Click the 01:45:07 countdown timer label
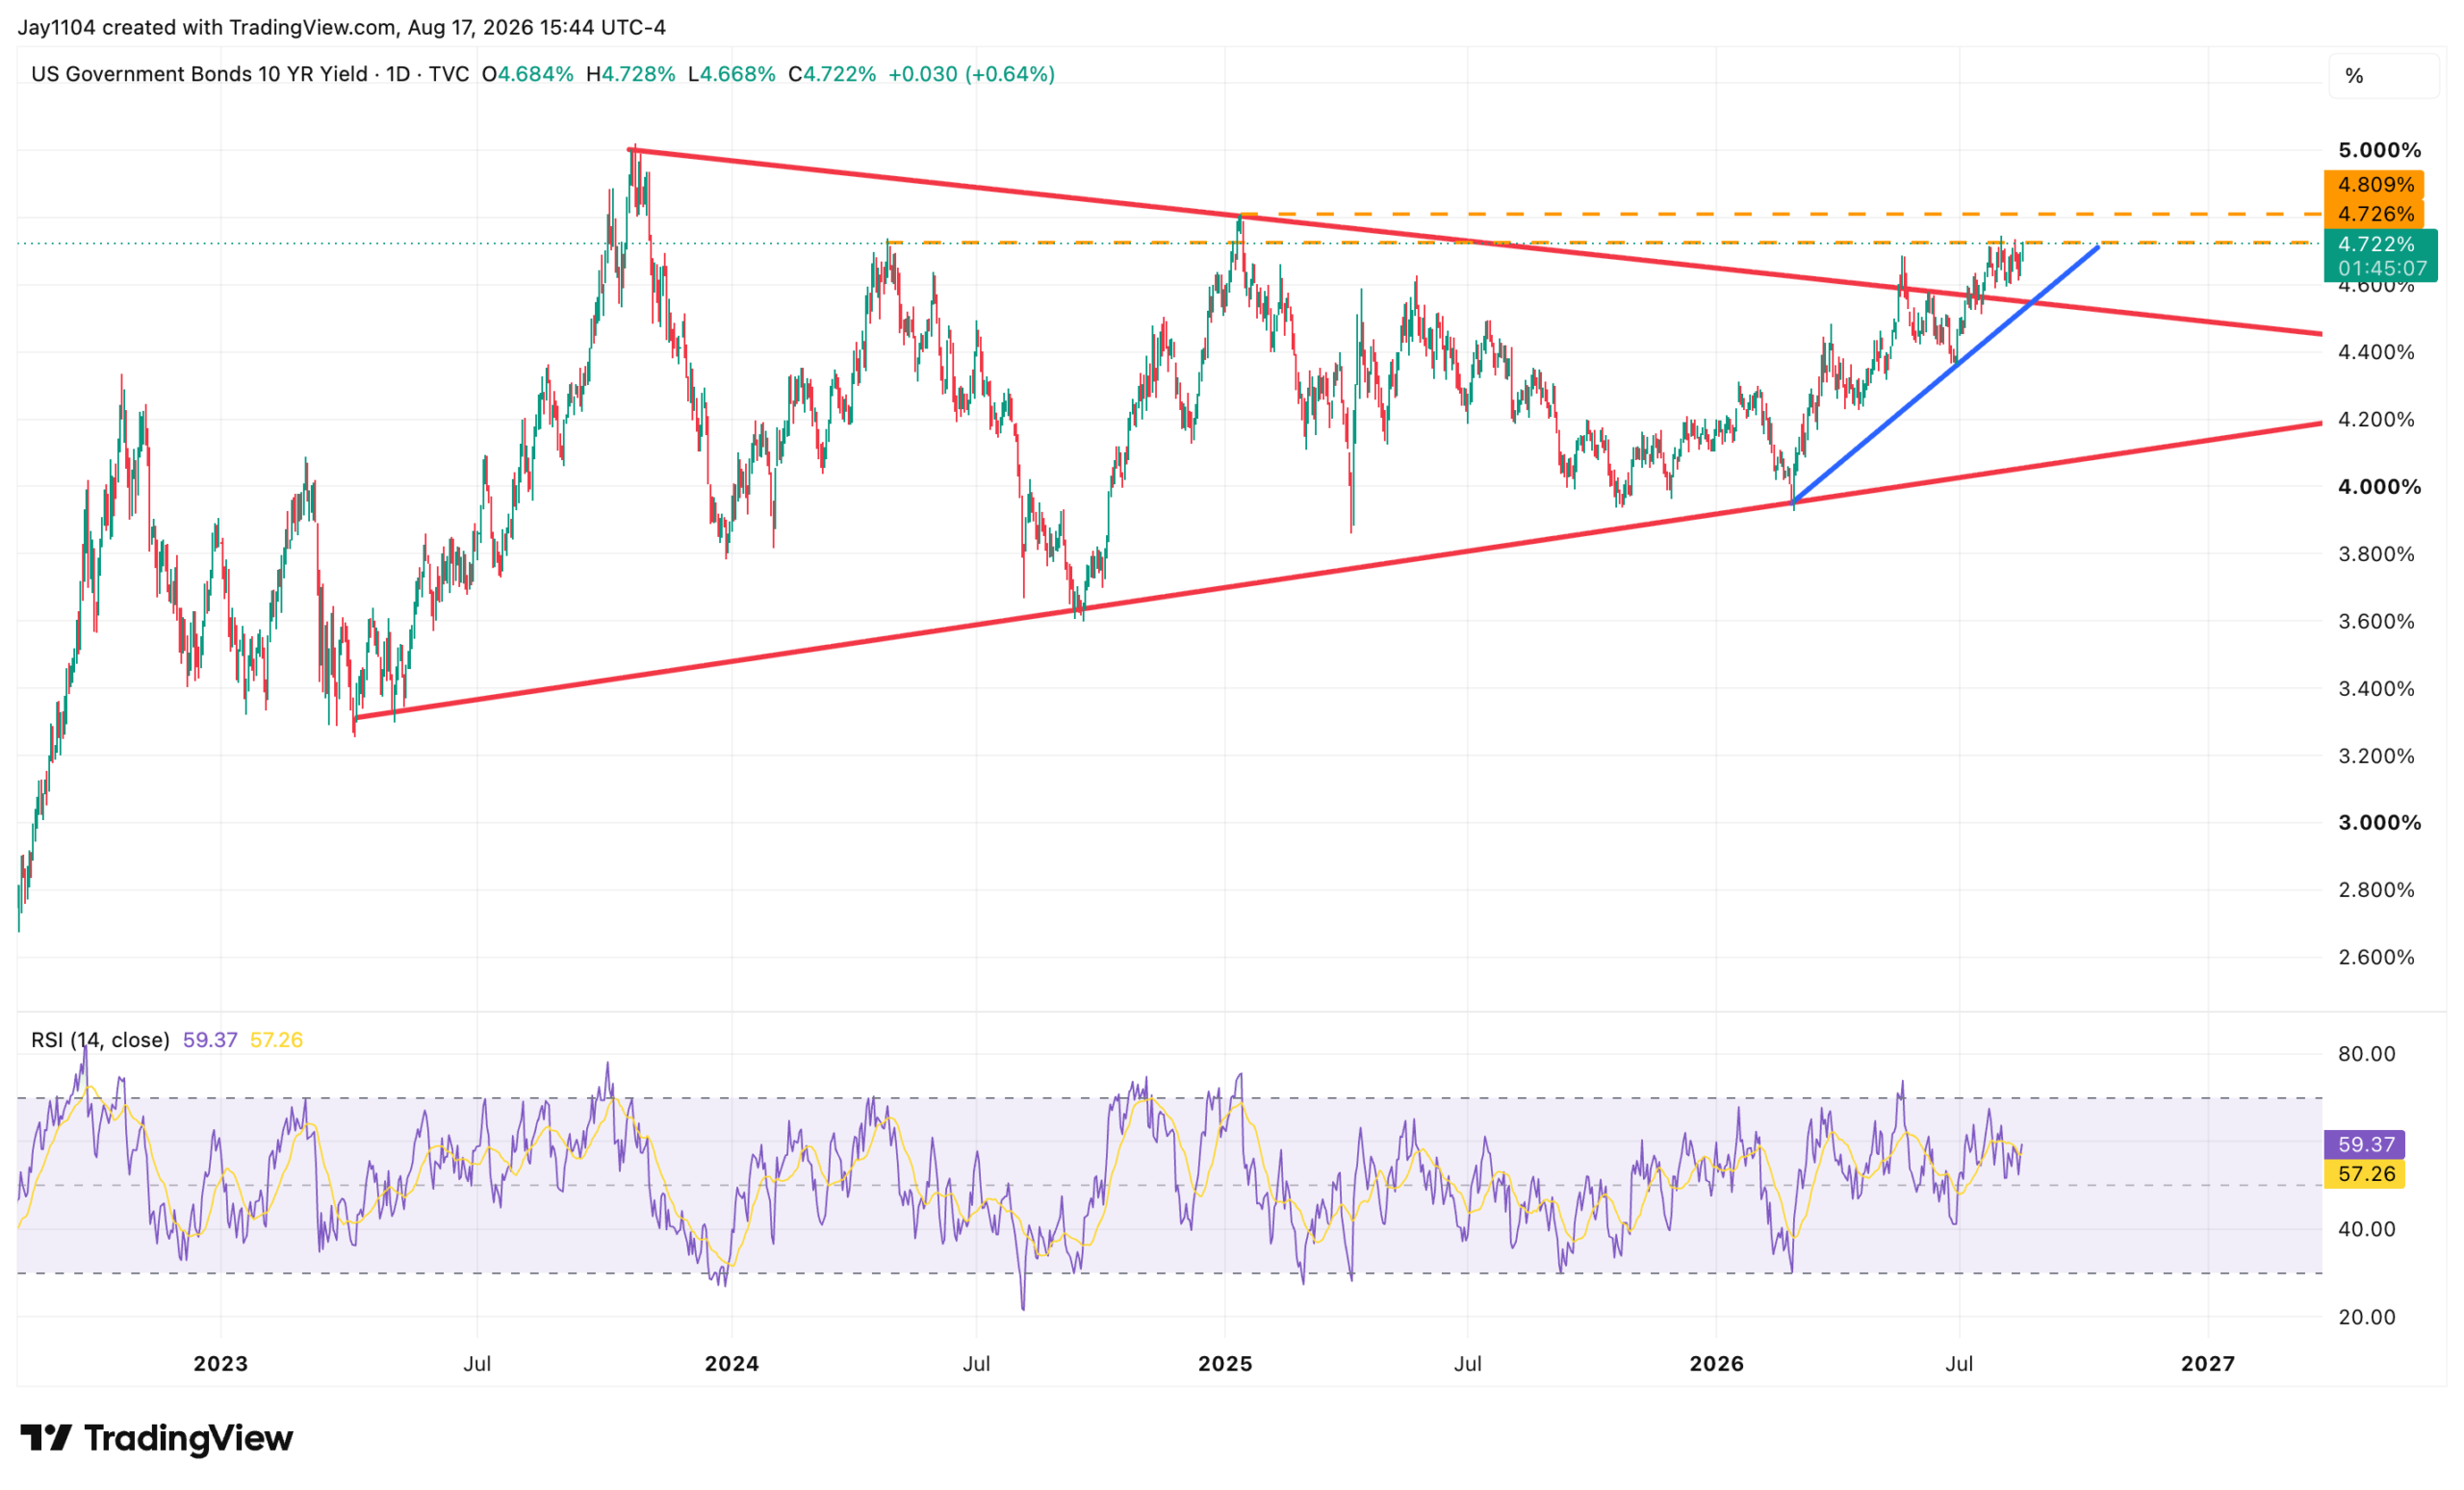The image size is (2464, 1490). [x=2380, y=269]
